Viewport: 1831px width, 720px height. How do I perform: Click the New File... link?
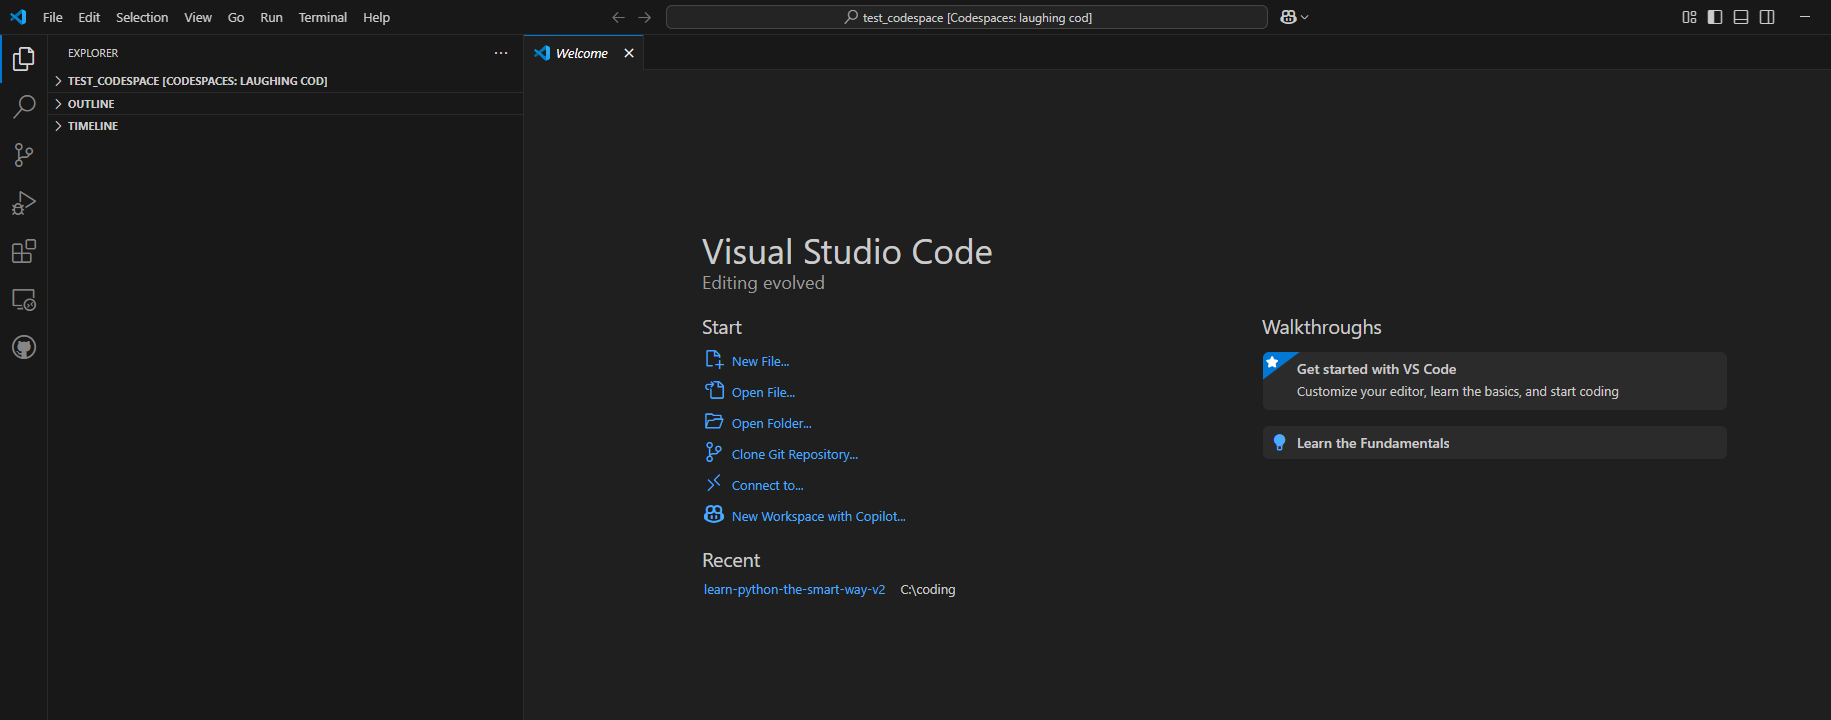click(x=760, y=362)
